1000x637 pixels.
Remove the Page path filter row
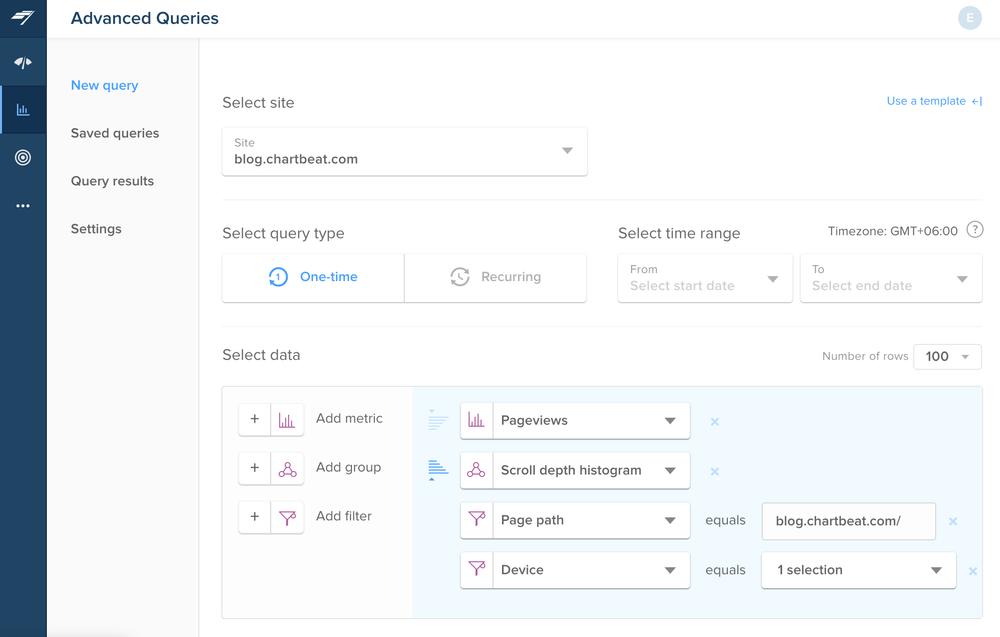(x=953, y=522)
